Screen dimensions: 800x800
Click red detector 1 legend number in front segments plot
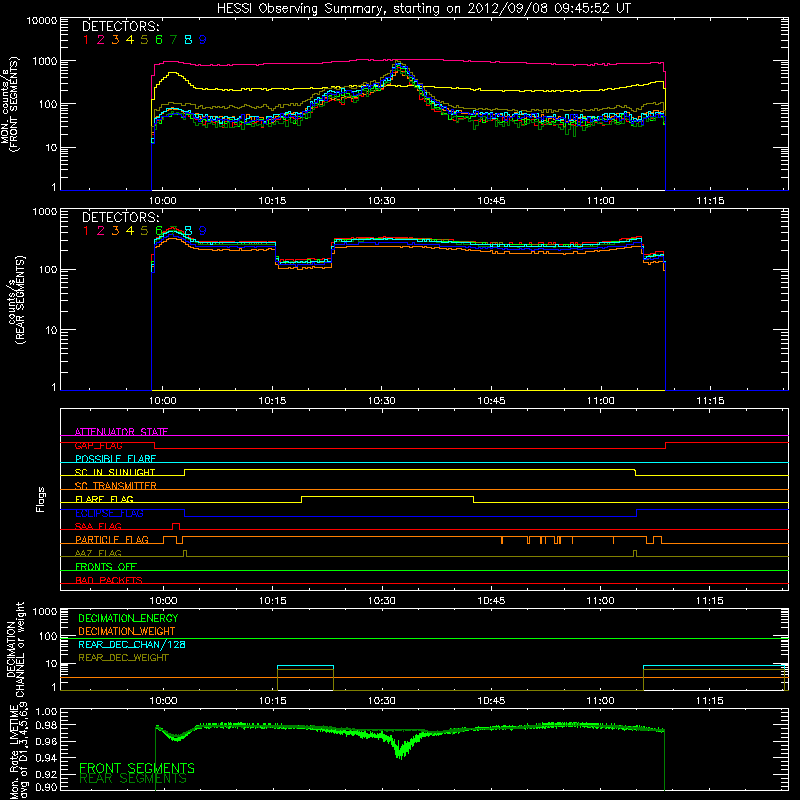(86, 40)
